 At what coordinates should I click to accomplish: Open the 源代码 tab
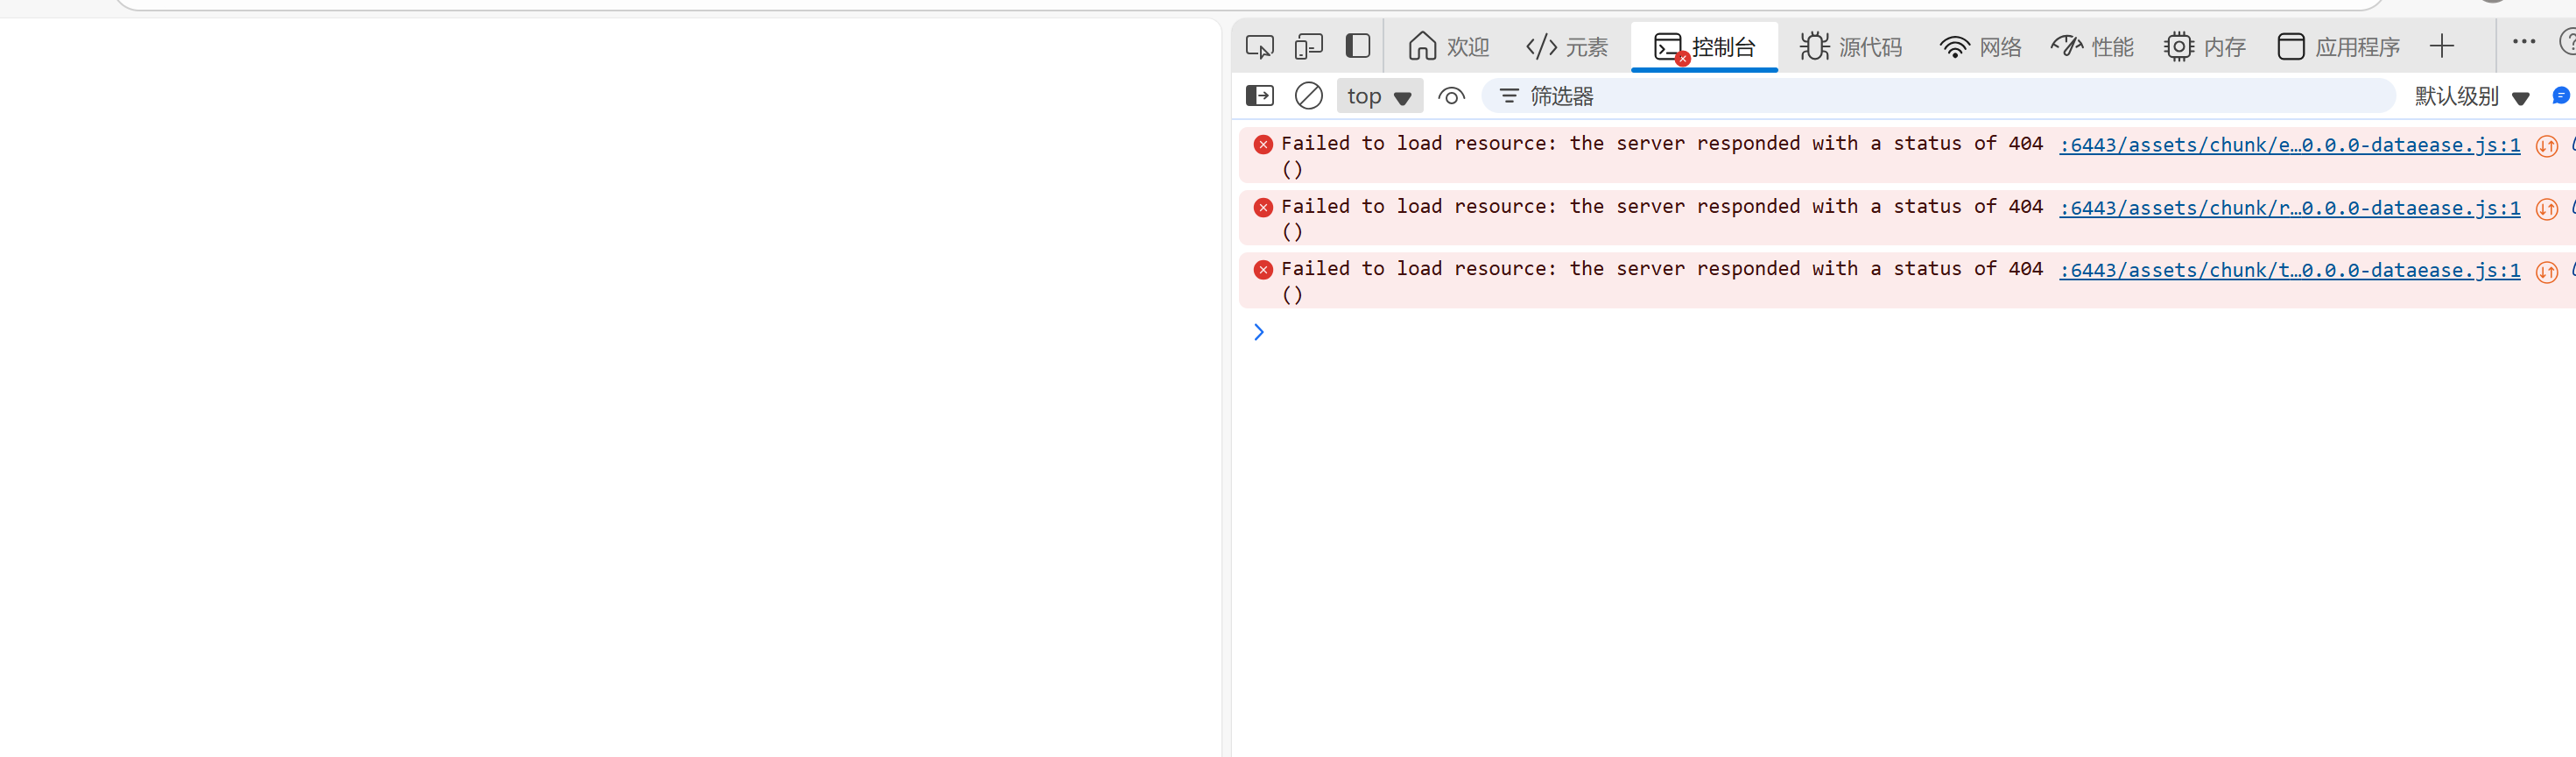point(1851,47)
